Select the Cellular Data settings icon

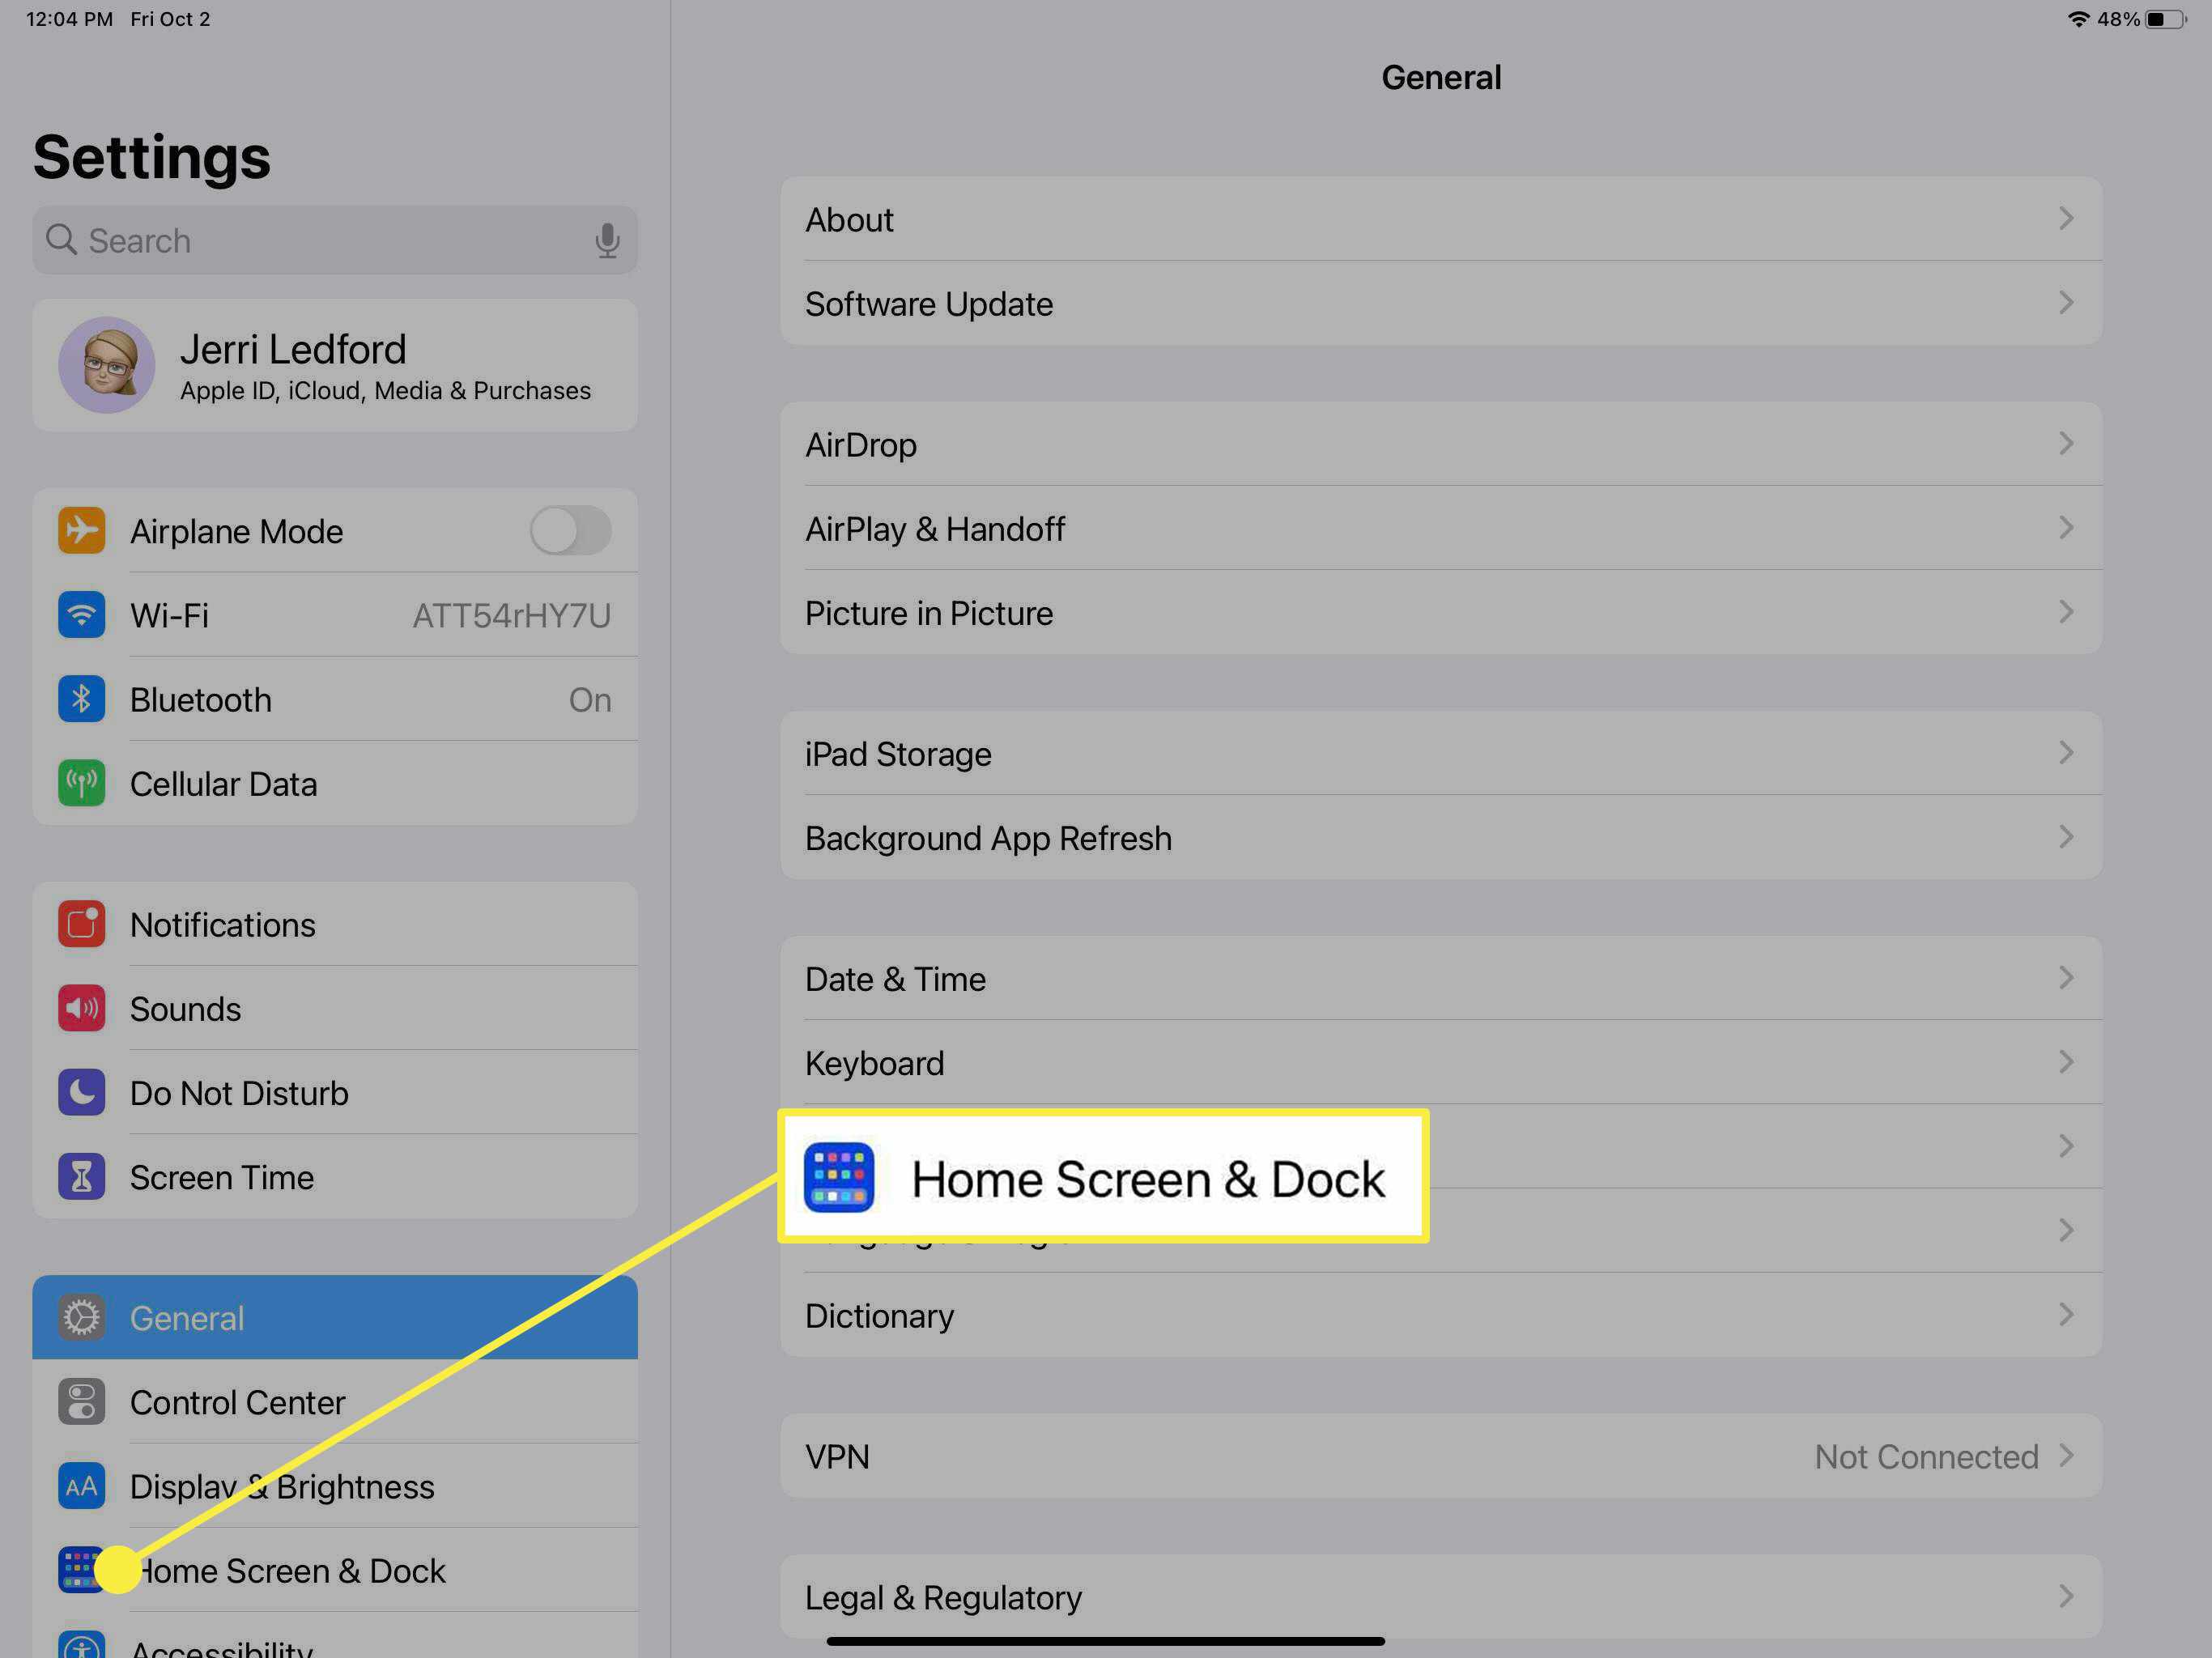coord(82,782)
